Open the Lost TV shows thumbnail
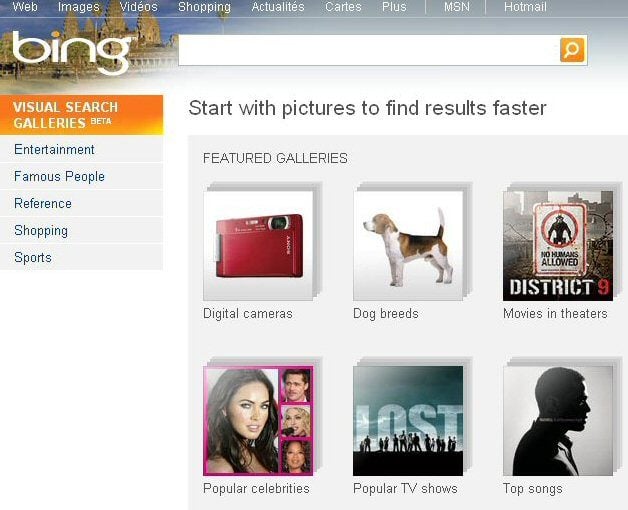The image size is (628, 510). coord(408,421)
